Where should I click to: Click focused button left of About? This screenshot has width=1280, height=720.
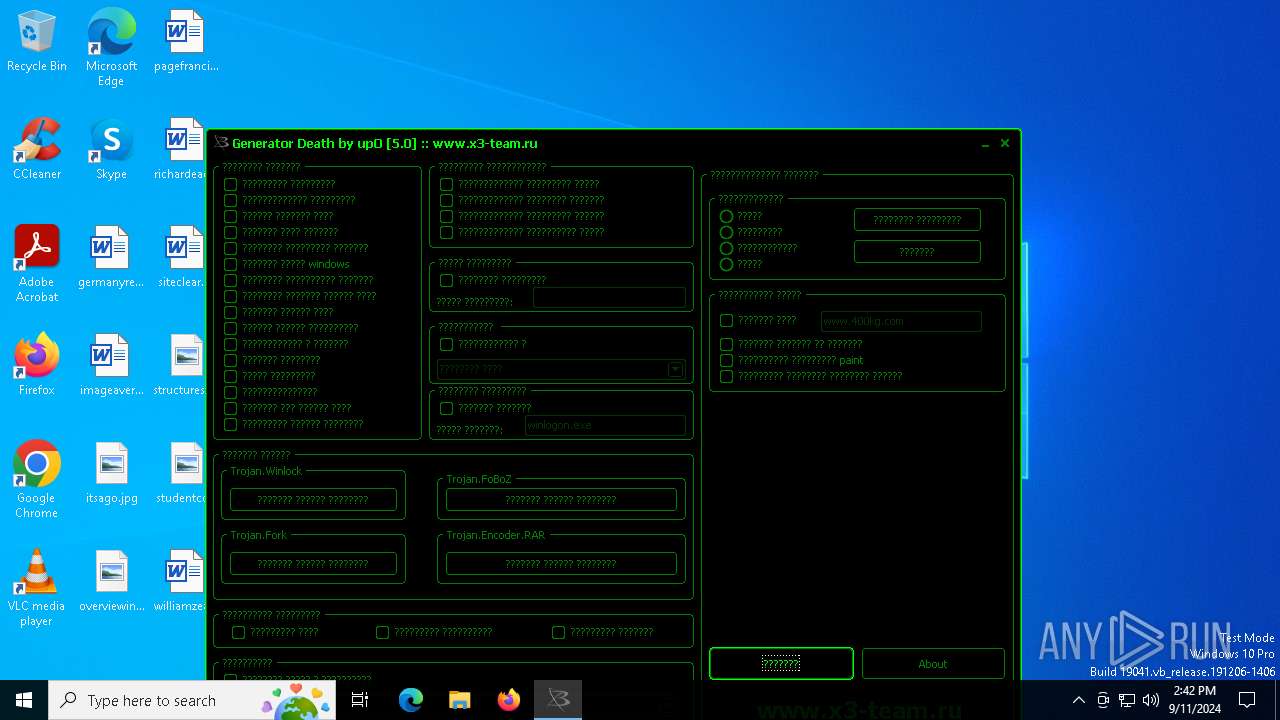pyautogui.click(x=781, y=664)
